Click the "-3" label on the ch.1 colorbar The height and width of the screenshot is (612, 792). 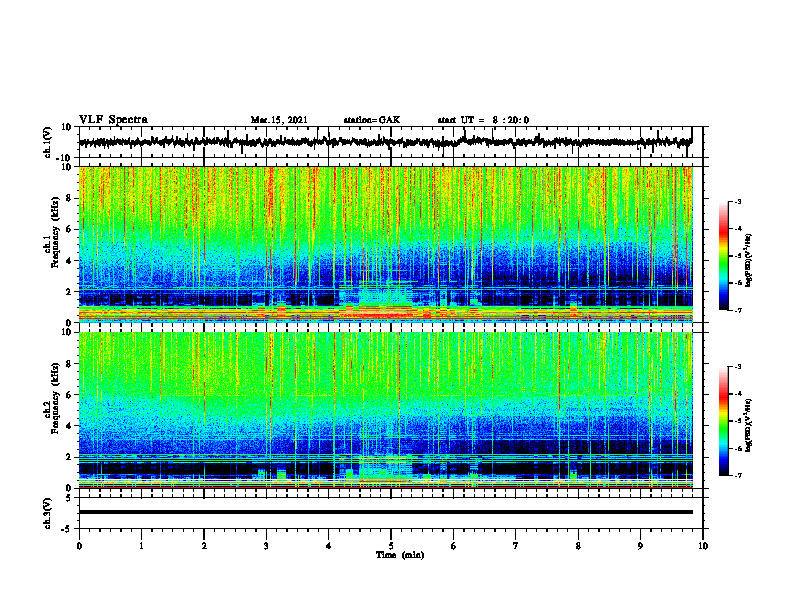738,202
